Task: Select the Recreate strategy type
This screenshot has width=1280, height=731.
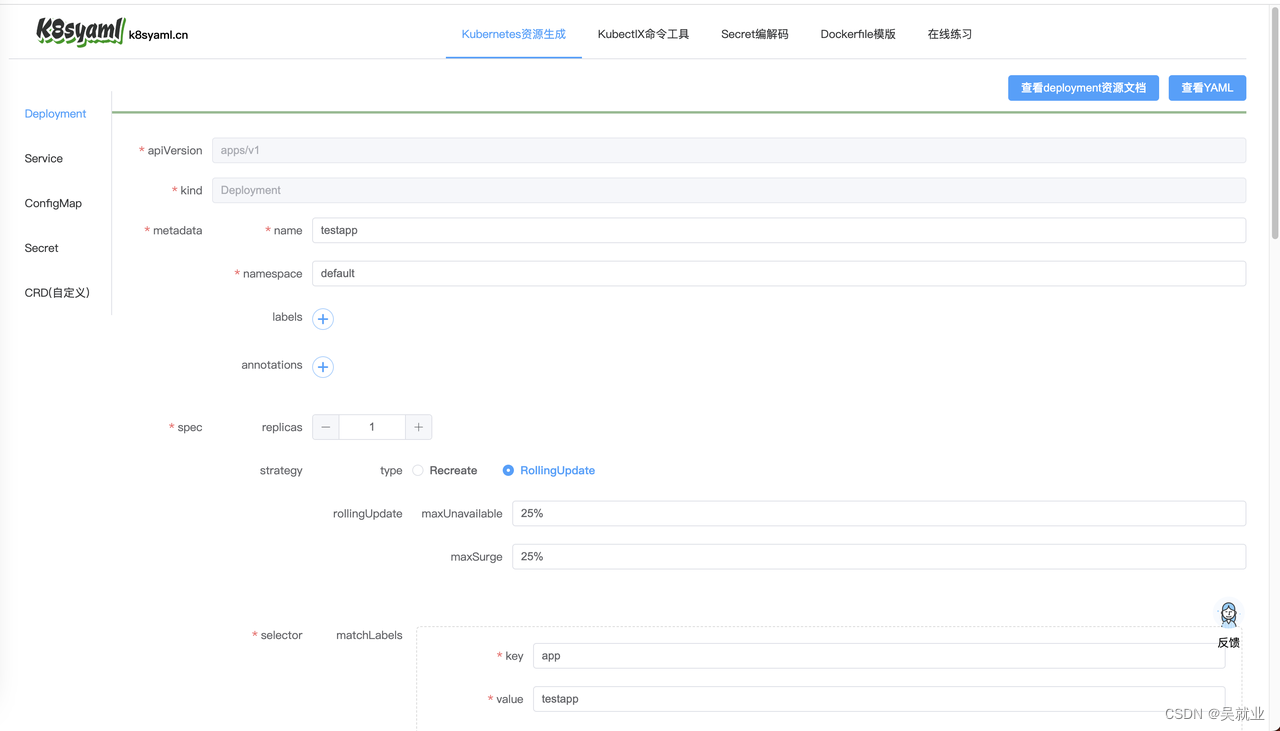Action: click(445, 470)
